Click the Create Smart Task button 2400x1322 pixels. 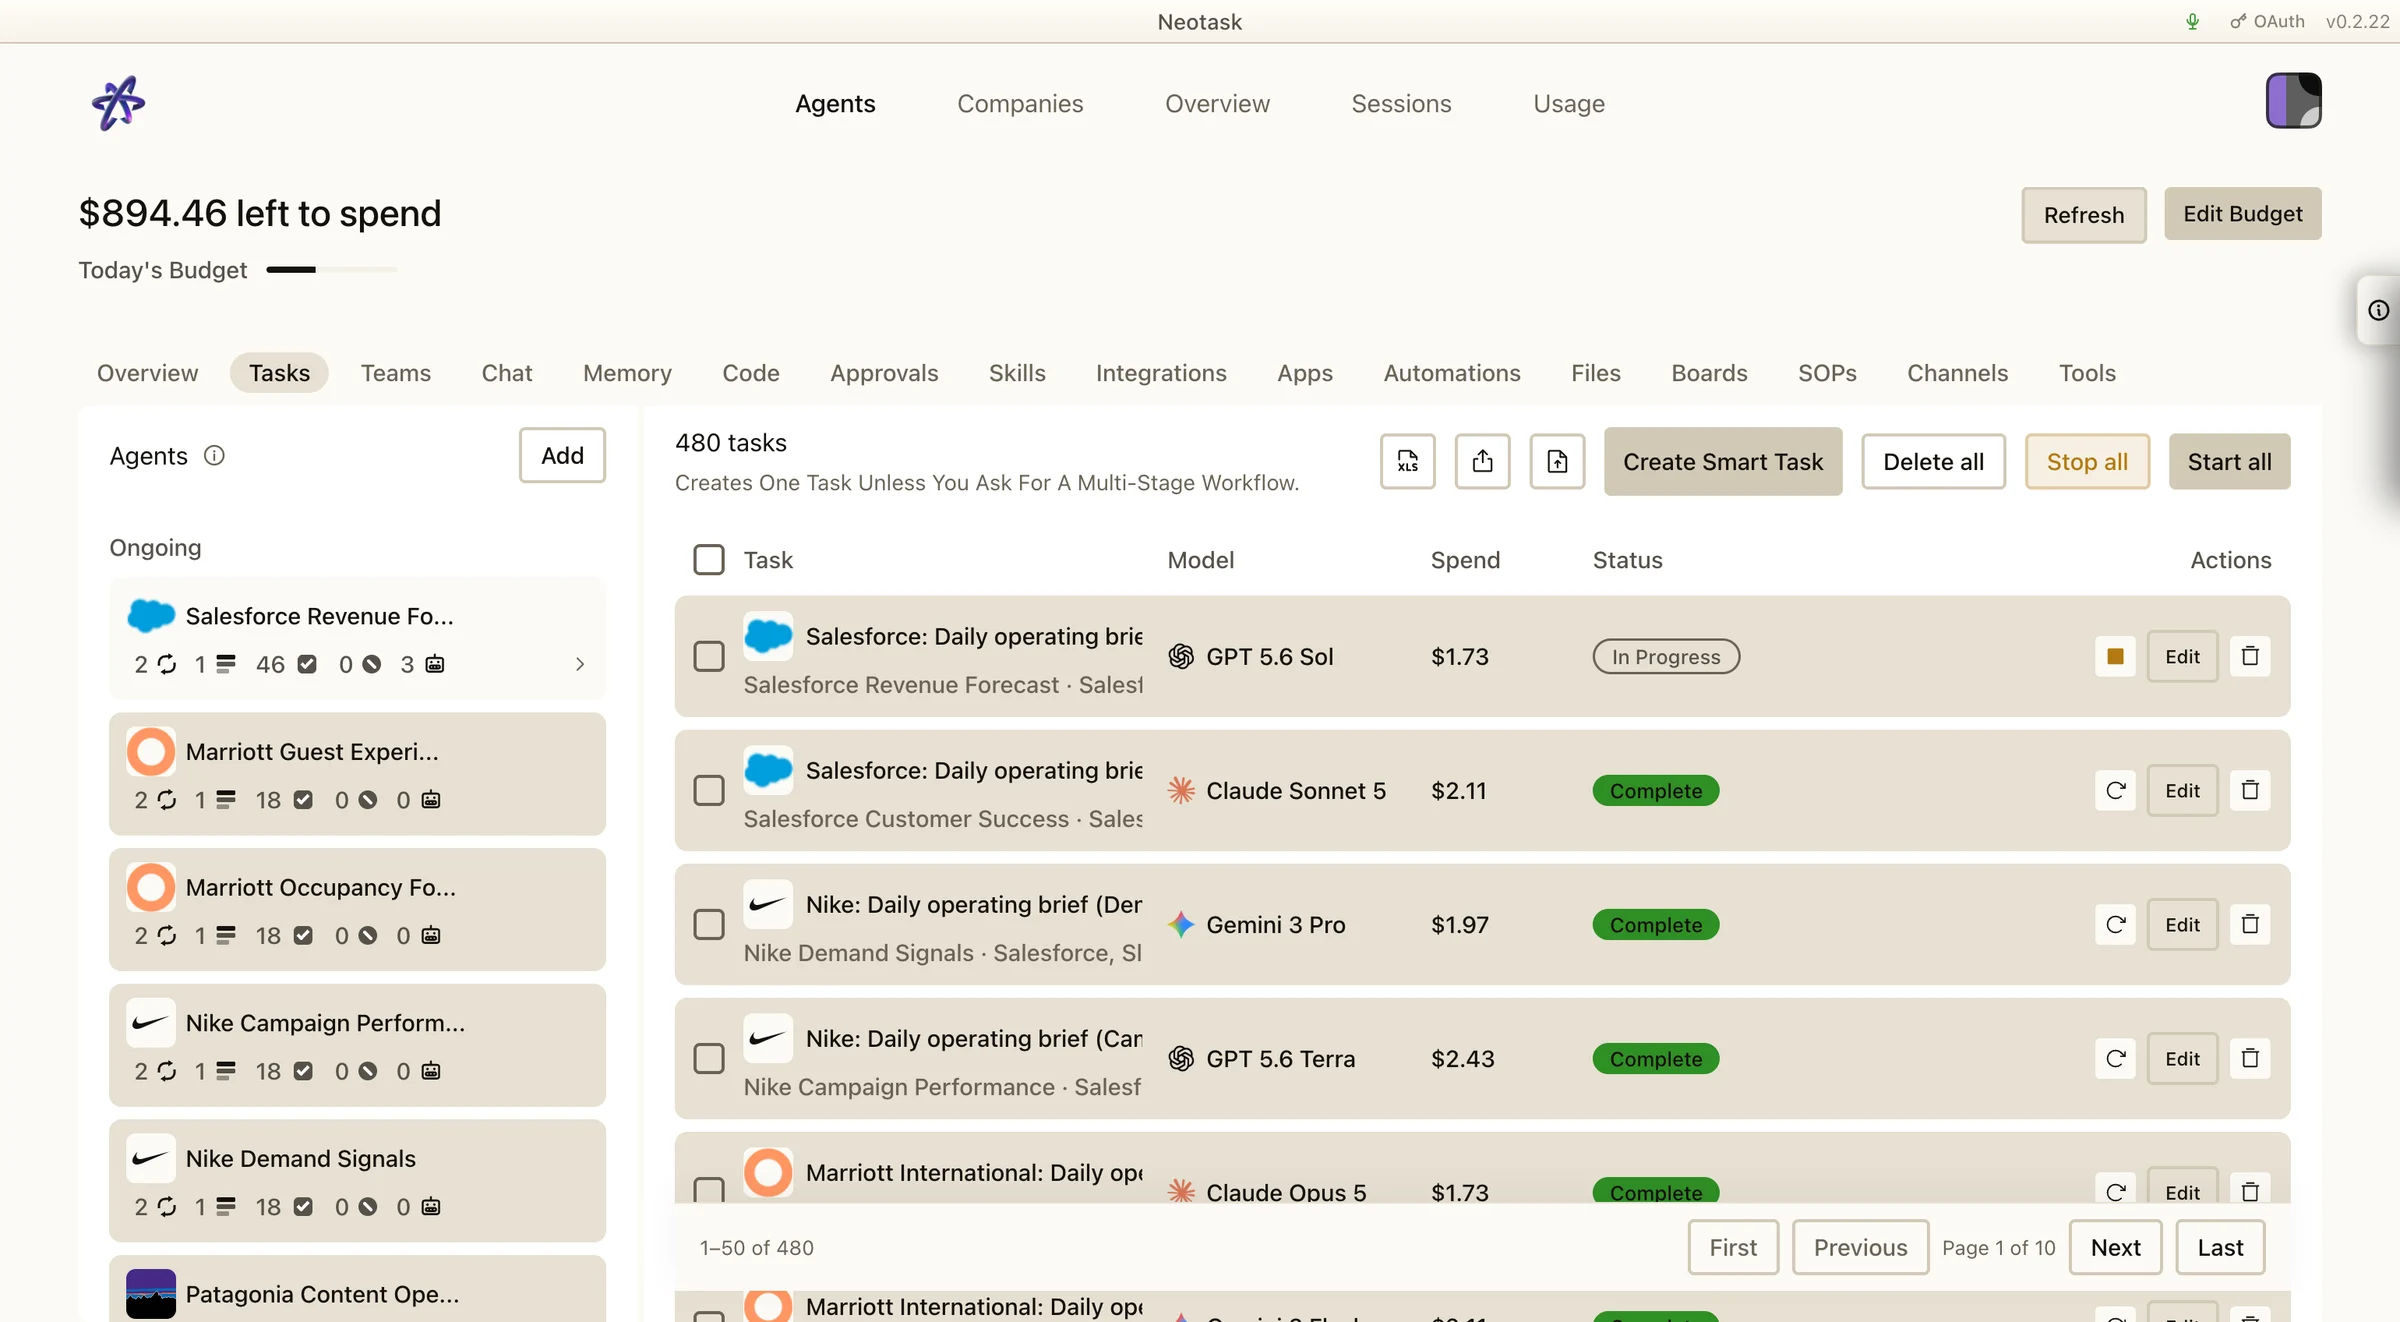click(1723, 462)
